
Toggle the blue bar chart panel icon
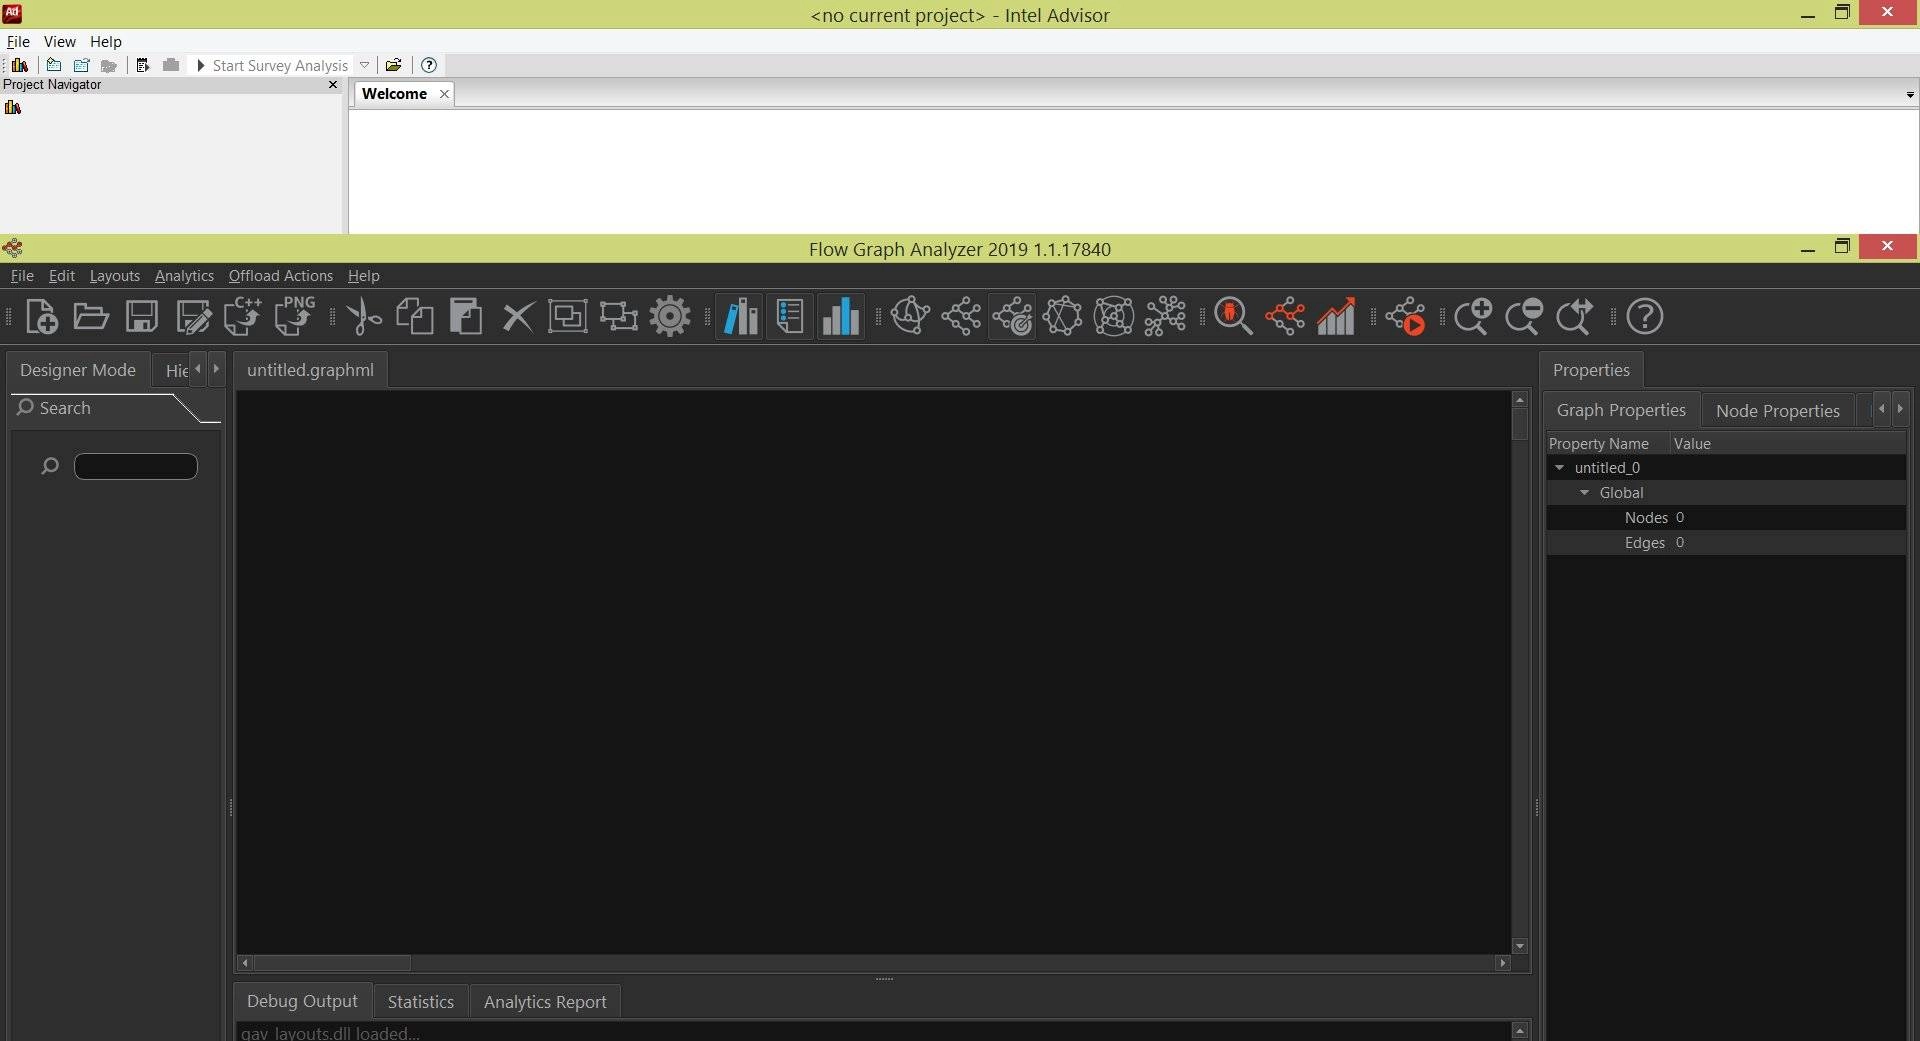pos(841,317)
